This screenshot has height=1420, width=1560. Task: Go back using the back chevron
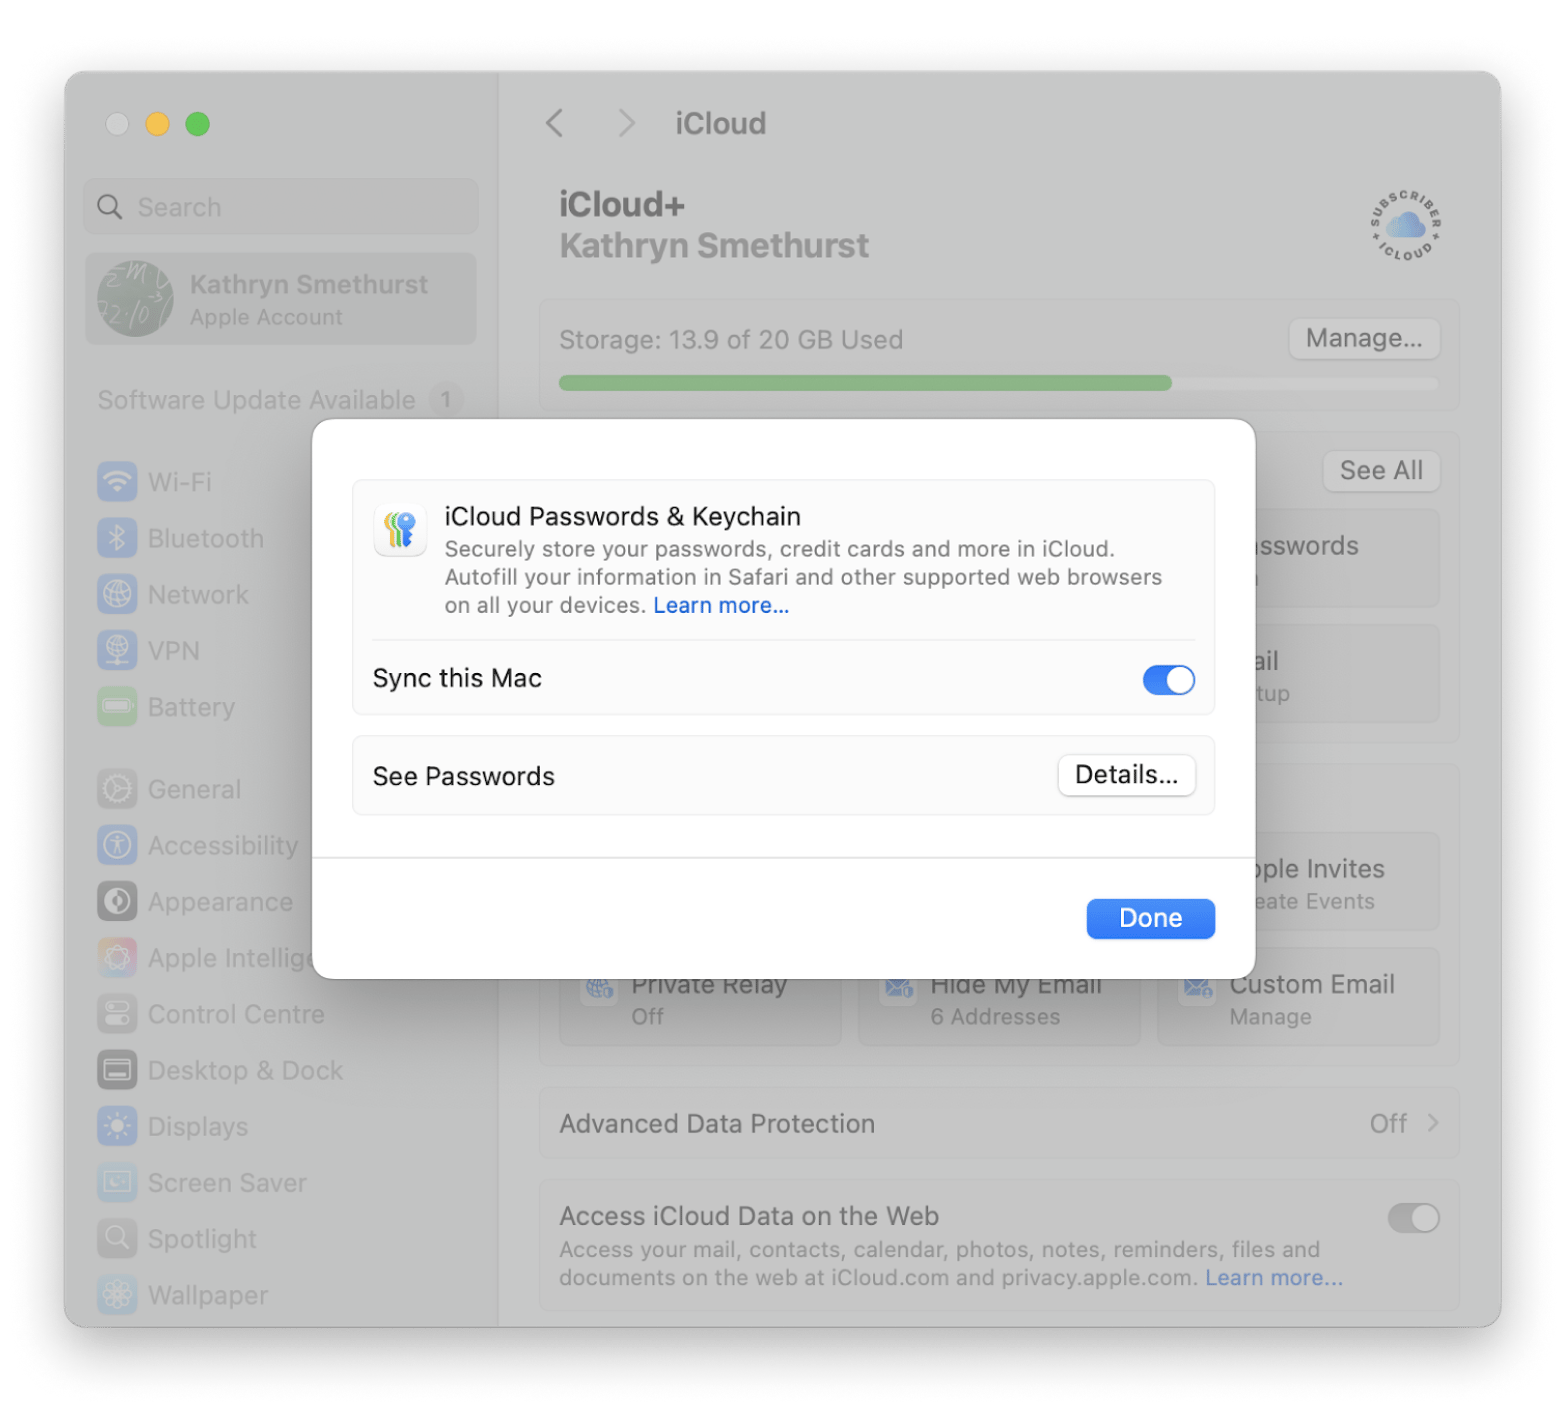[555, 123]
